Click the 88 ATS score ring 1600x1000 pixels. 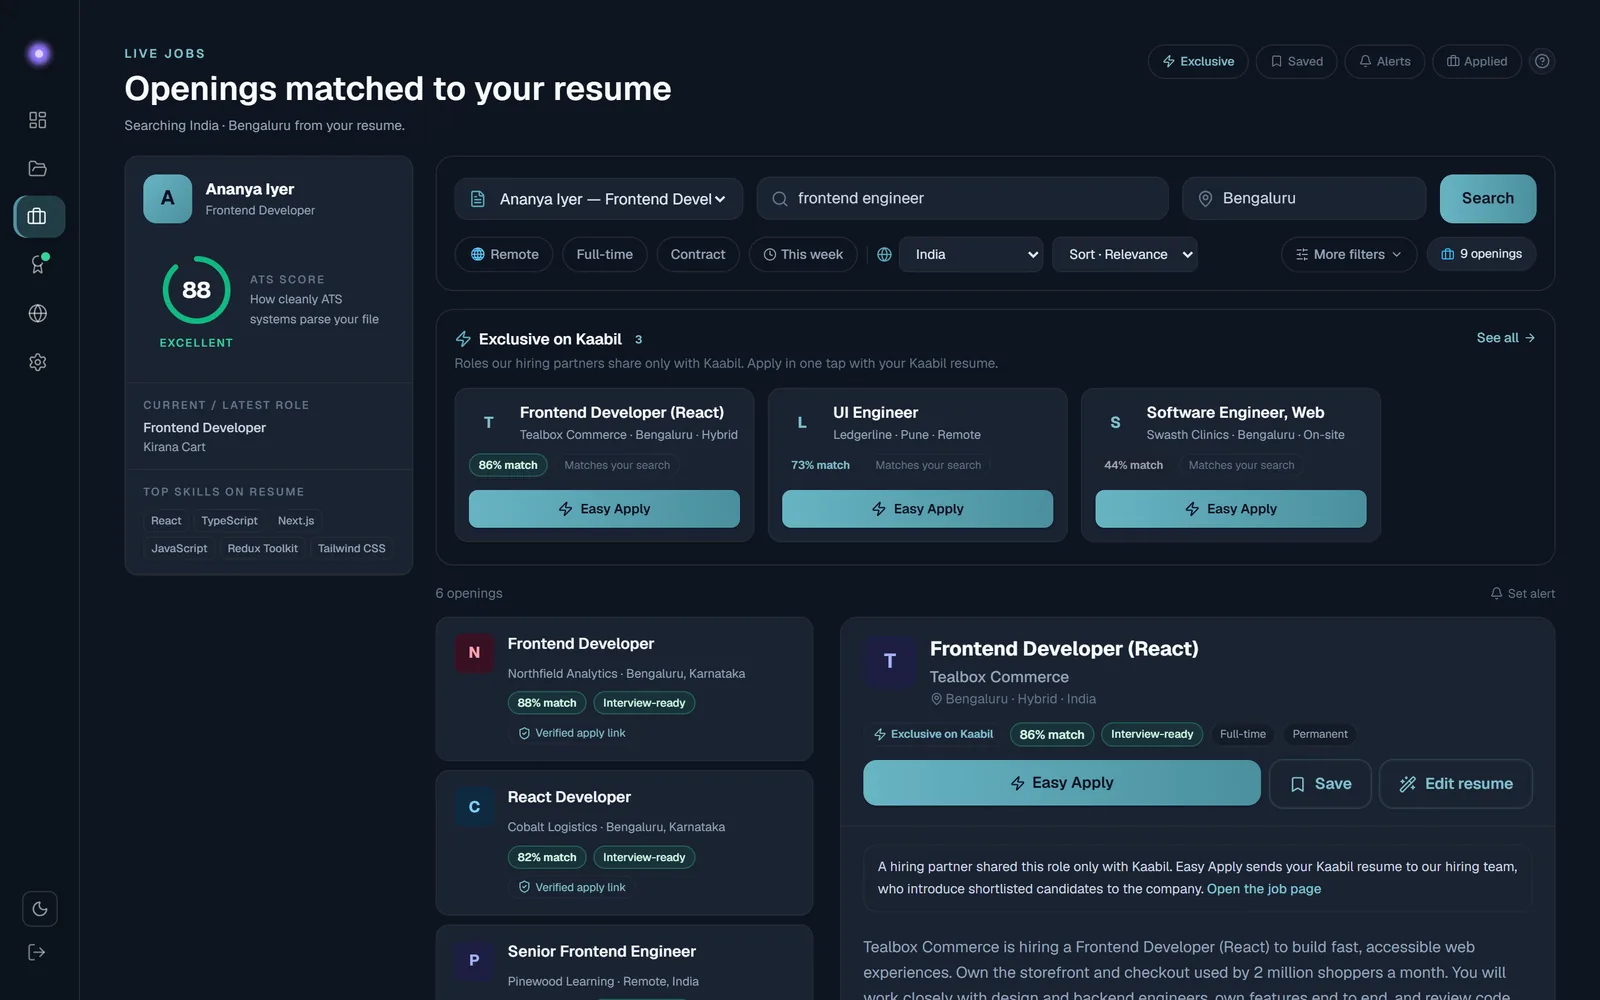(x=196, y=290)
